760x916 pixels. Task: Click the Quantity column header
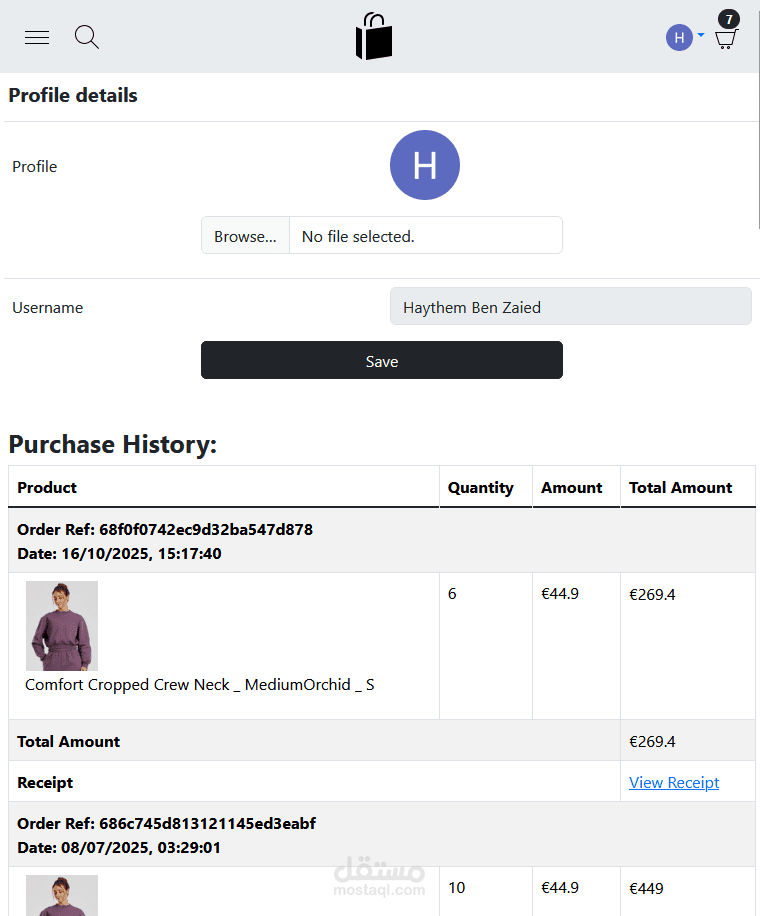pos(480,487)
